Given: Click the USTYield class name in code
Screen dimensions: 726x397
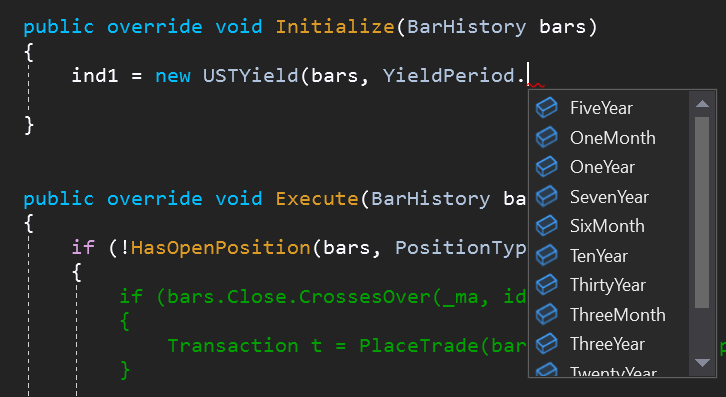Looking at the screenshot, I should pos(250,76).
